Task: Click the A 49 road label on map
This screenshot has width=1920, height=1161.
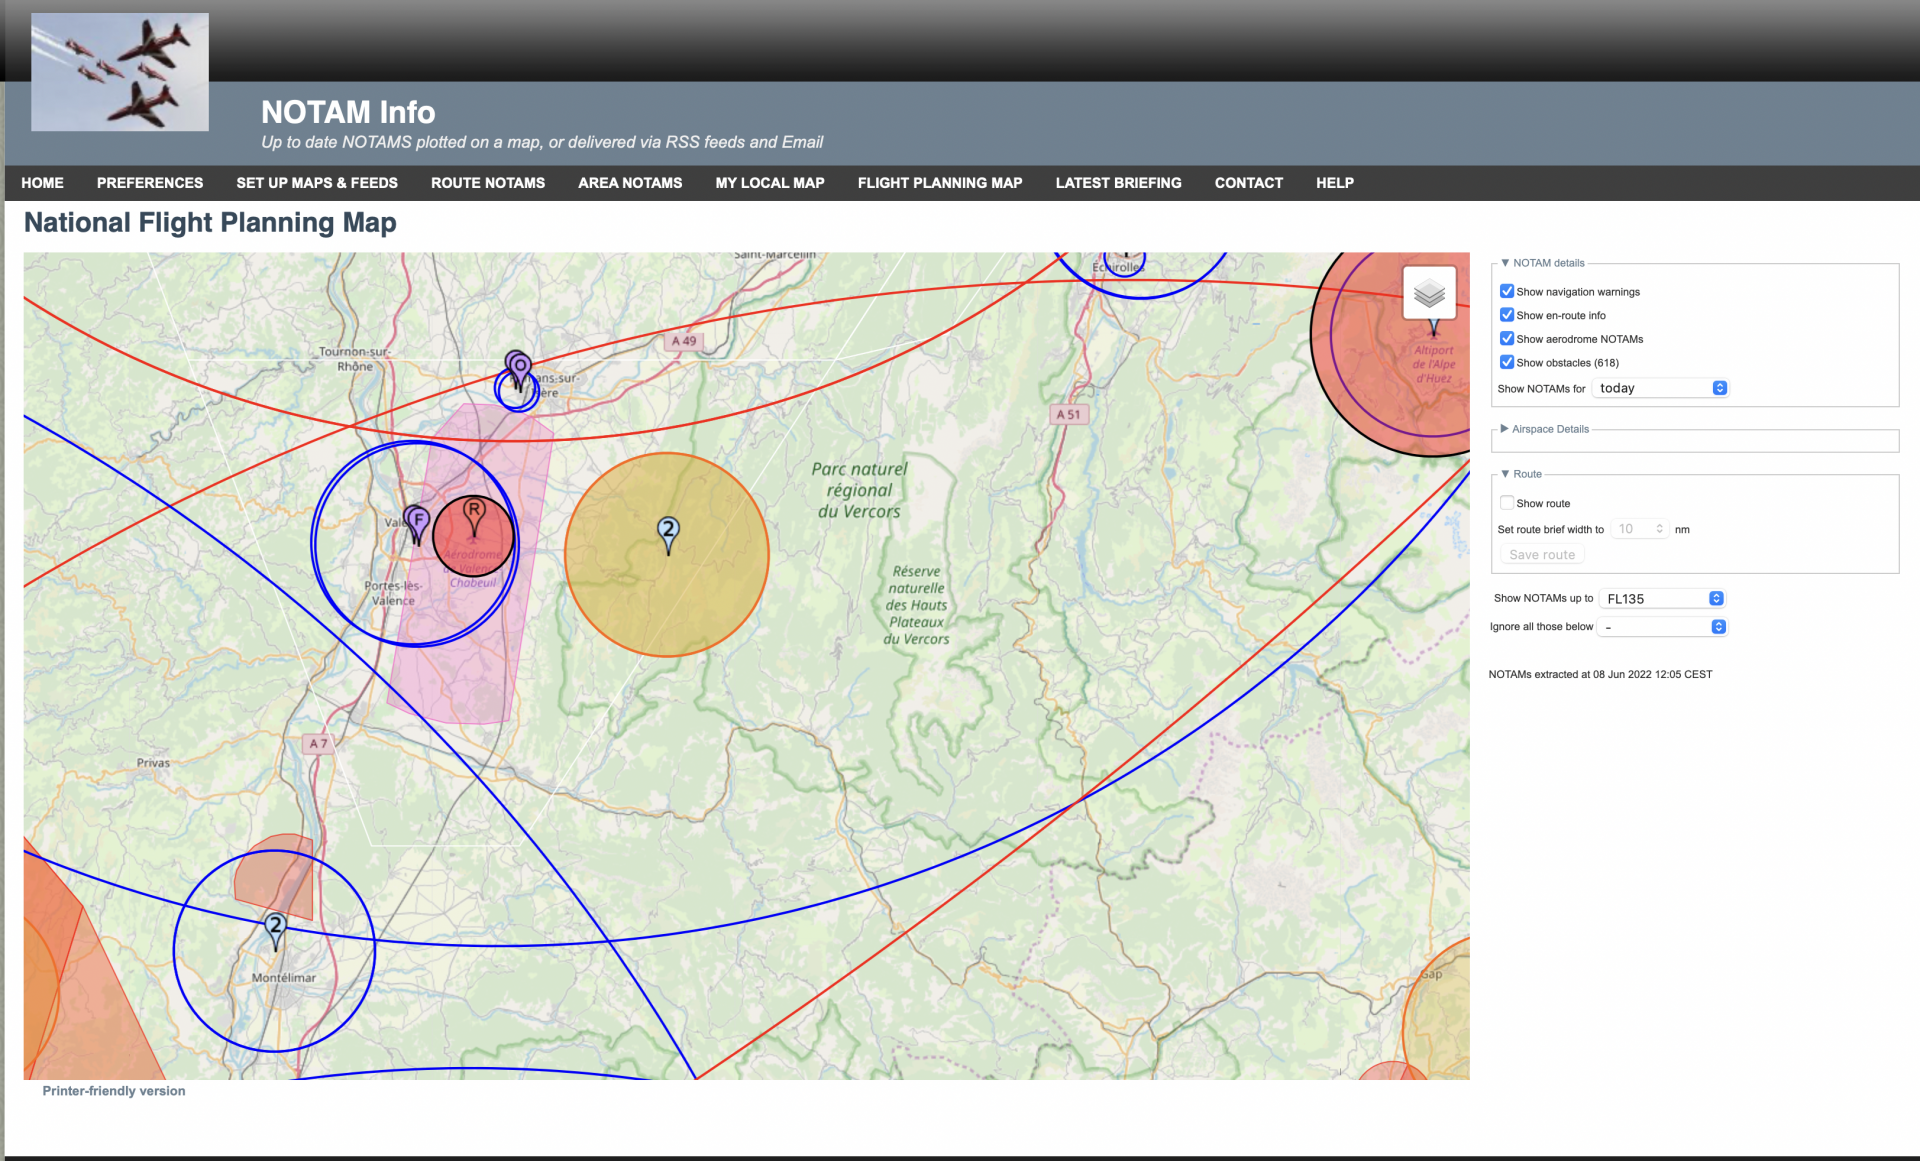Action: pyautogui.click(x=684, y=341)
